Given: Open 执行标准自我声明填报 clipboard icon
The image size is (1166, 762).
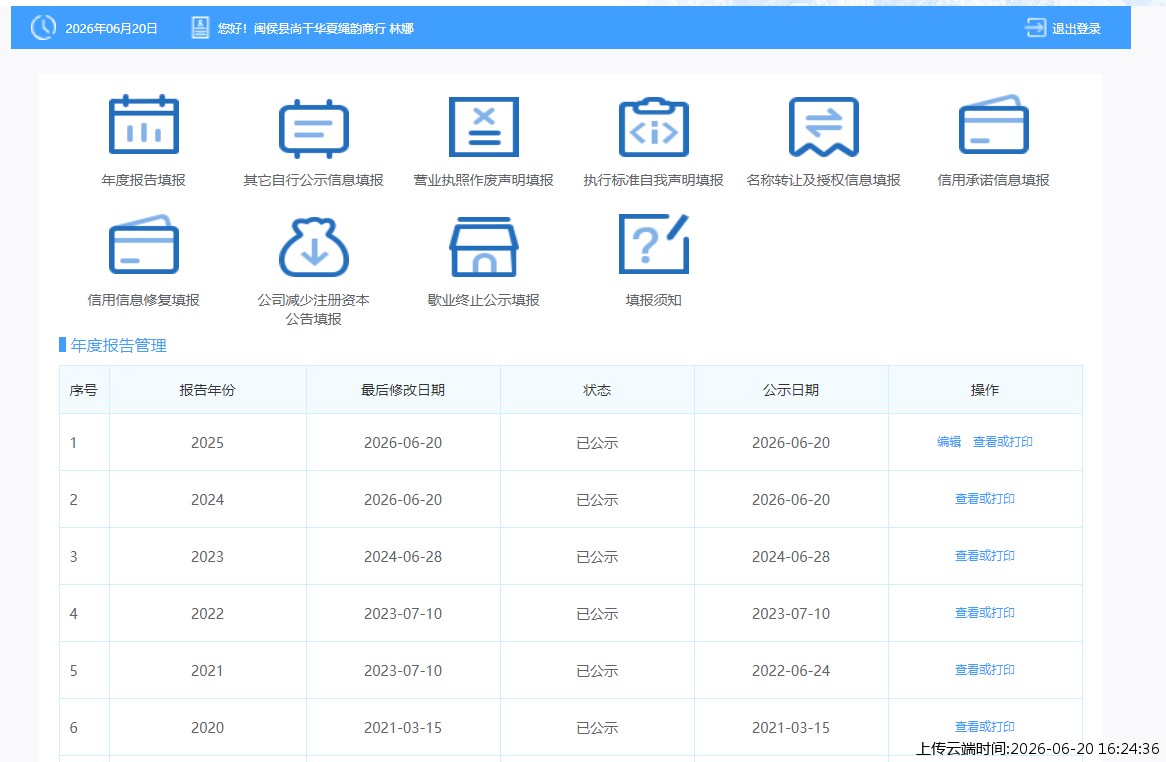Looking at the screenshot, I should point(654,126).
